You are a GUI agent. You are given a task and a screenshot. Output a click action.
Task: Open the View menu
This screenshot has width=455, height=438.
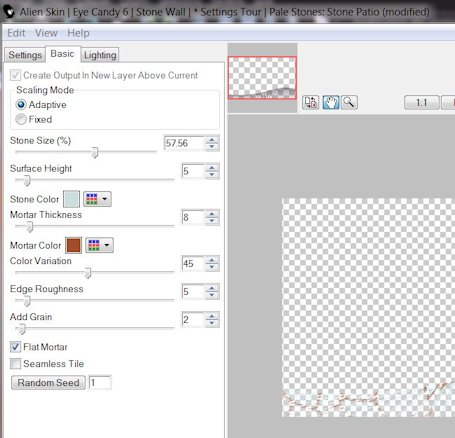click(x=46, y=33)
